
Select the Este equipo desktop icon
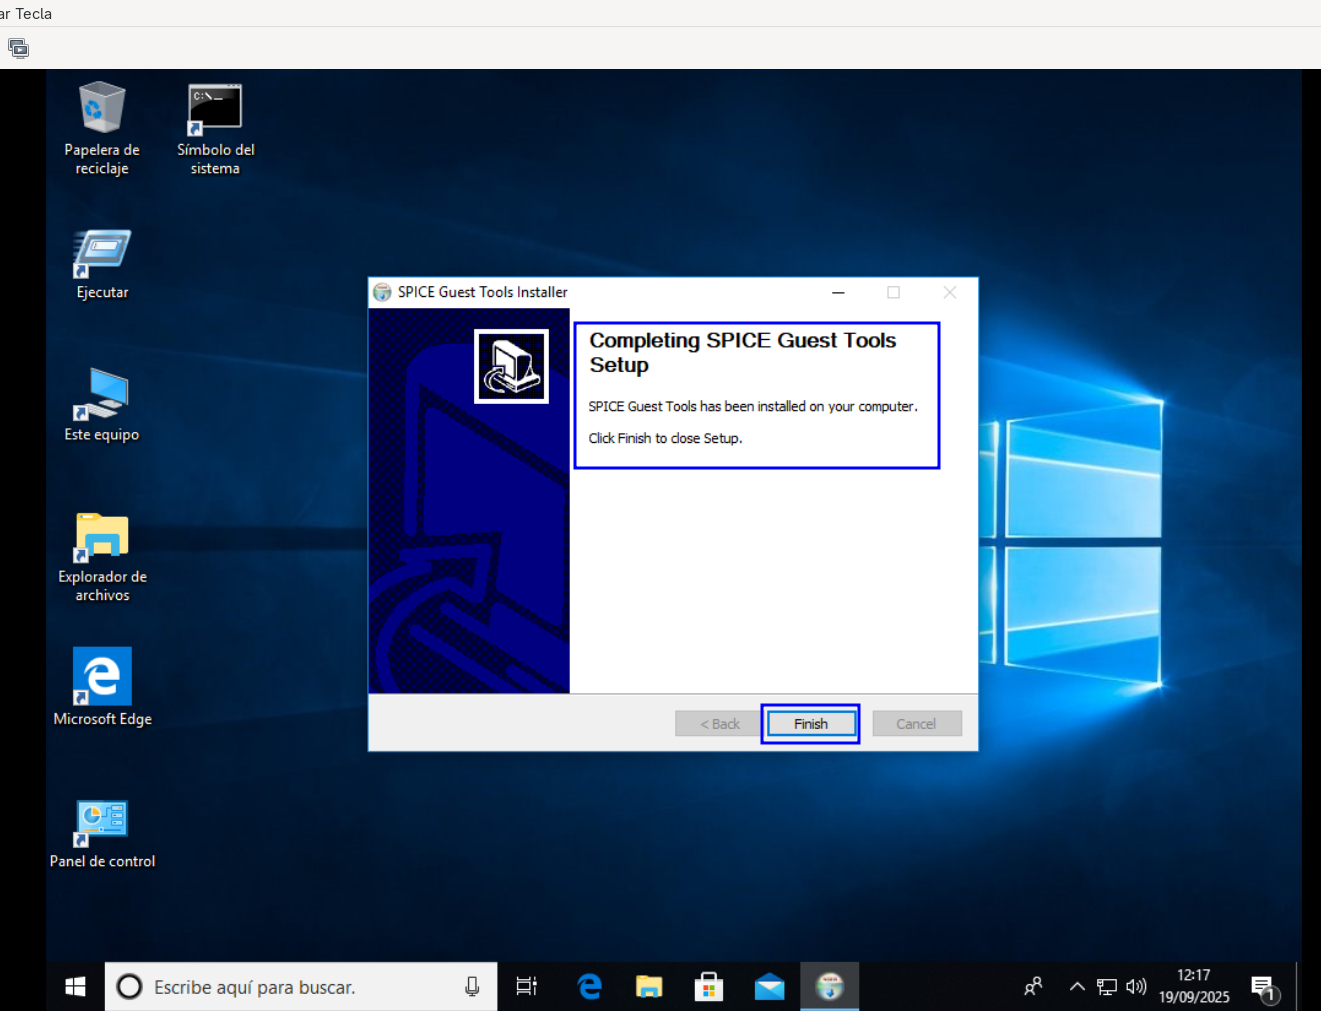click(102, 405)
